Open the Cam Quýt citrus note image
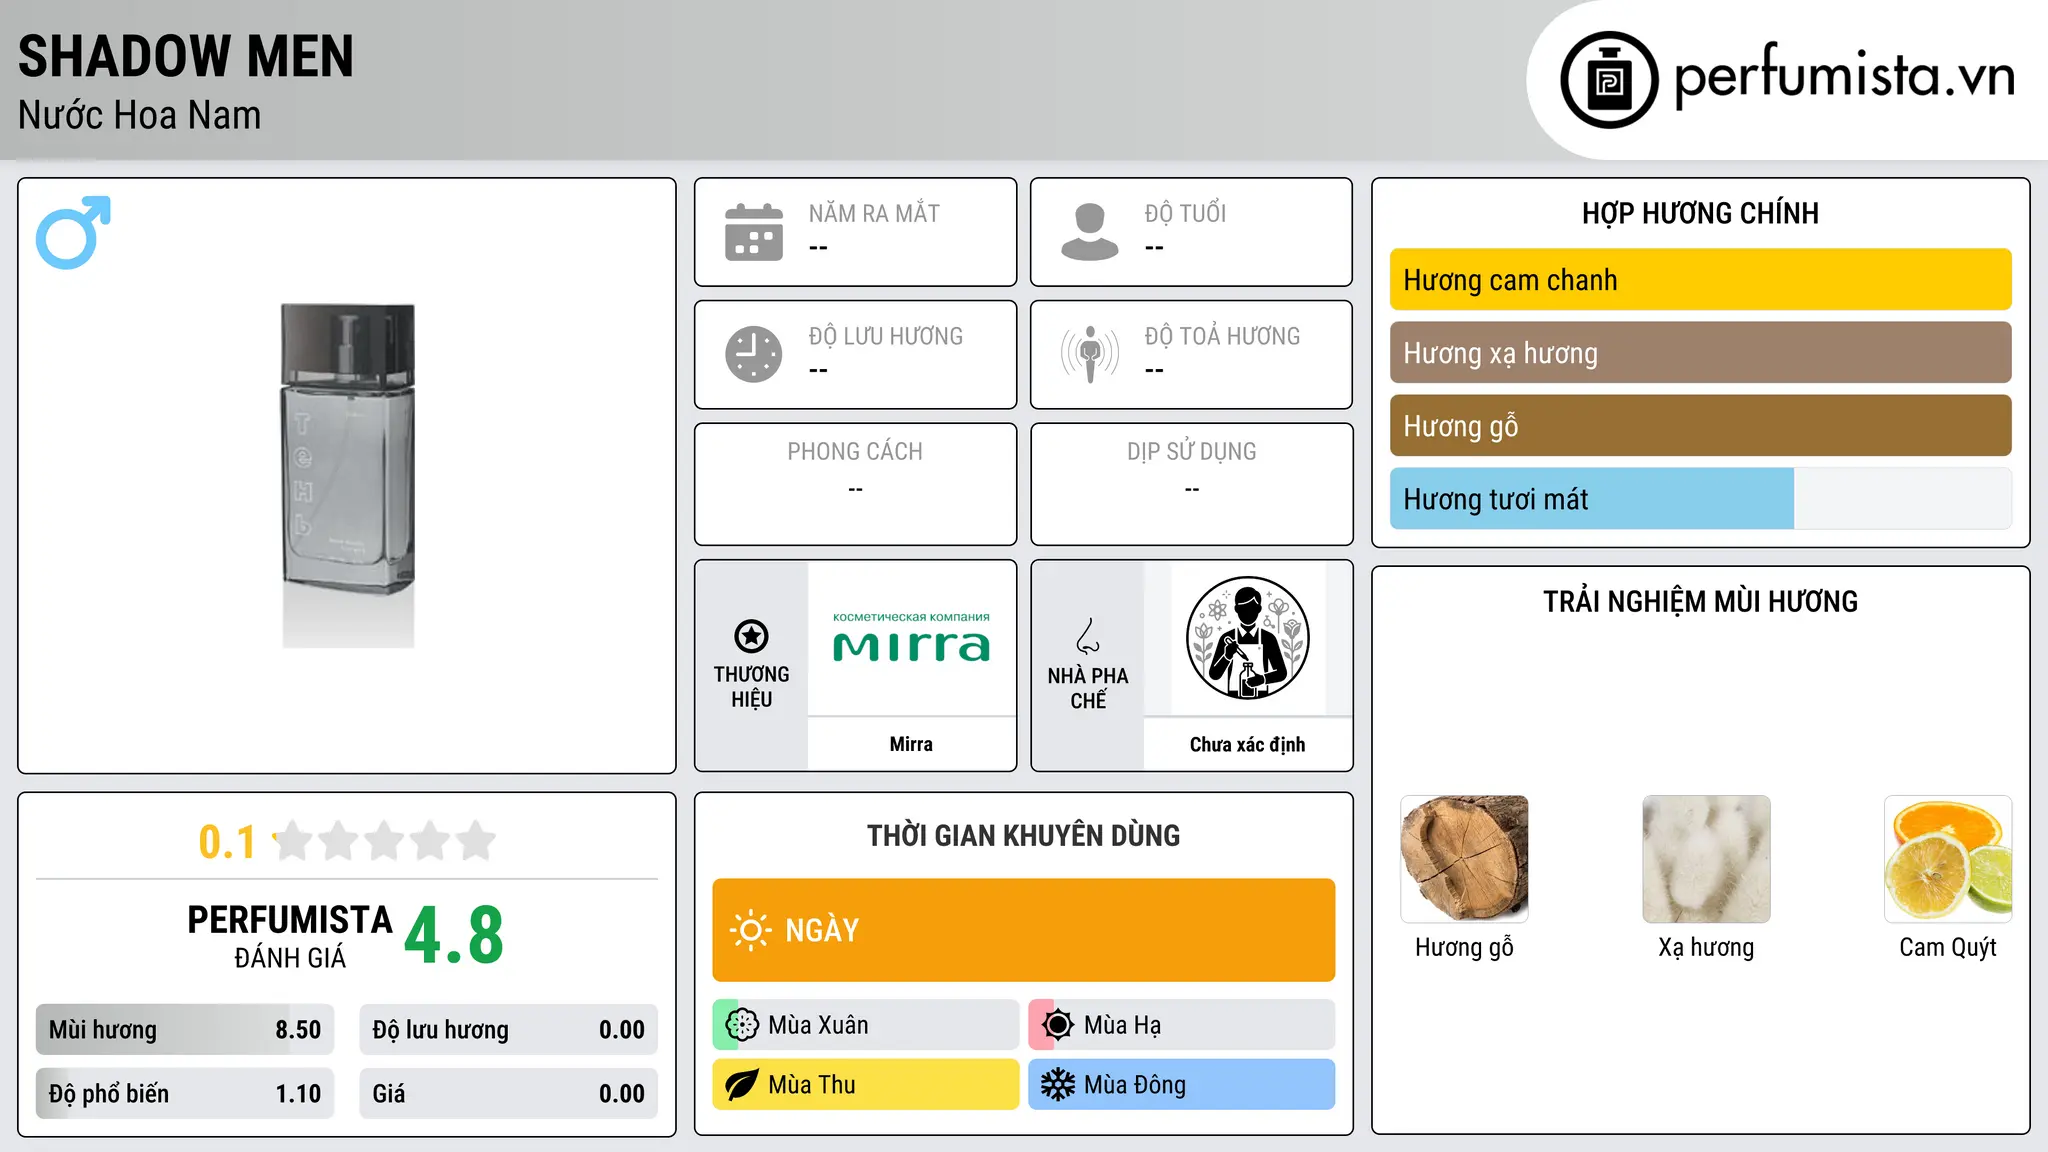The width and height of the screenshot is (2048, 1152). click(1948, 859)
